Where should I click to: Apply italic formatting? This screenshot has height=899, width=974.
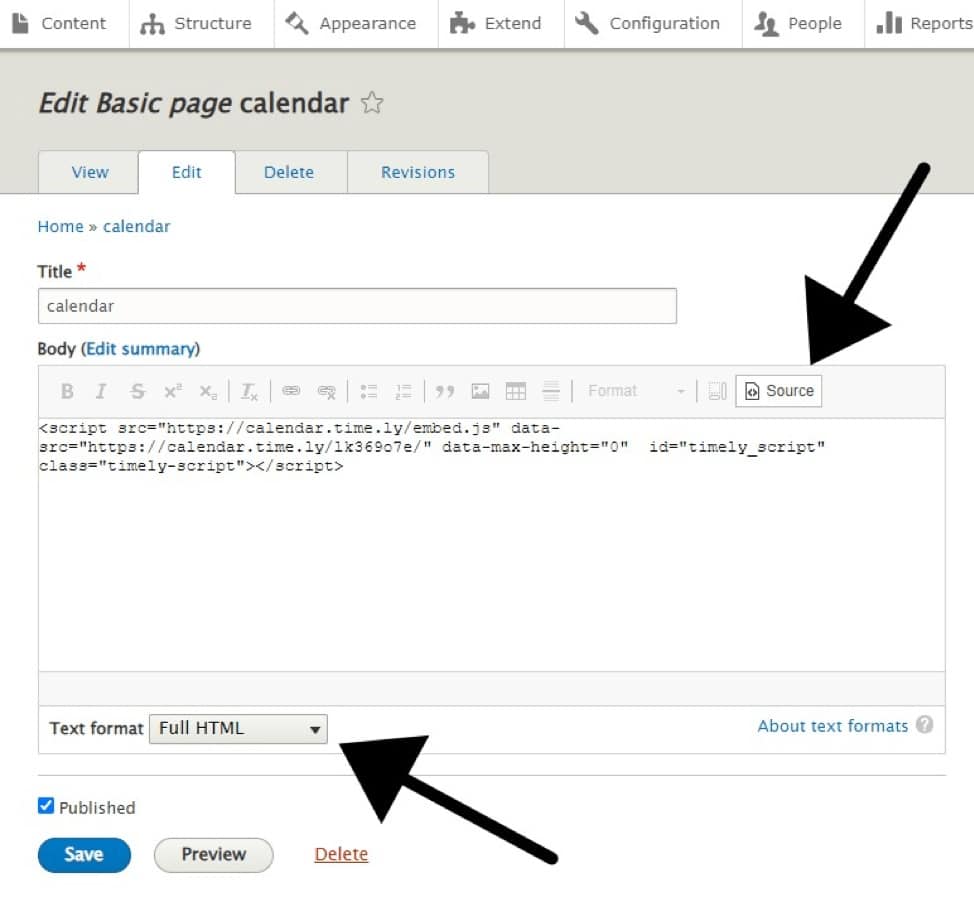[x=102, y=391]
